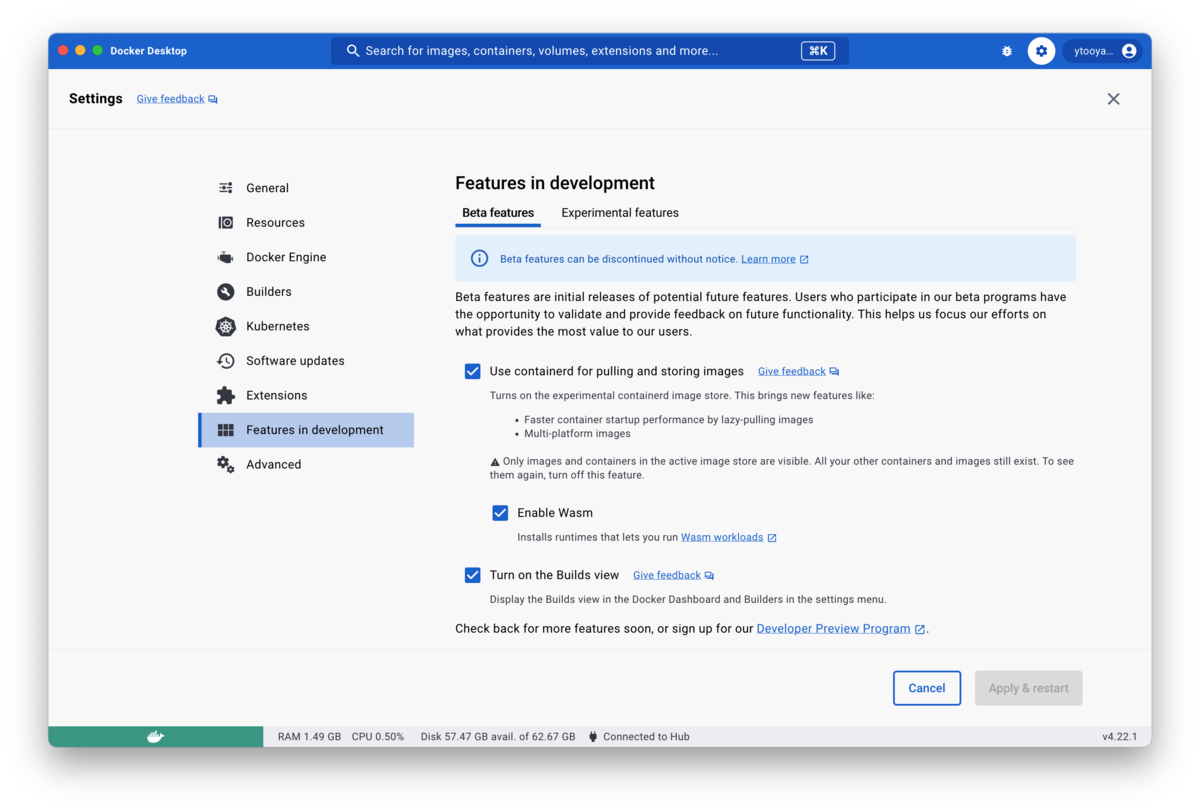Viewport: 1200px width, 811px height.
Task: Open Docker Engine settings section
Action: point(306,257)
